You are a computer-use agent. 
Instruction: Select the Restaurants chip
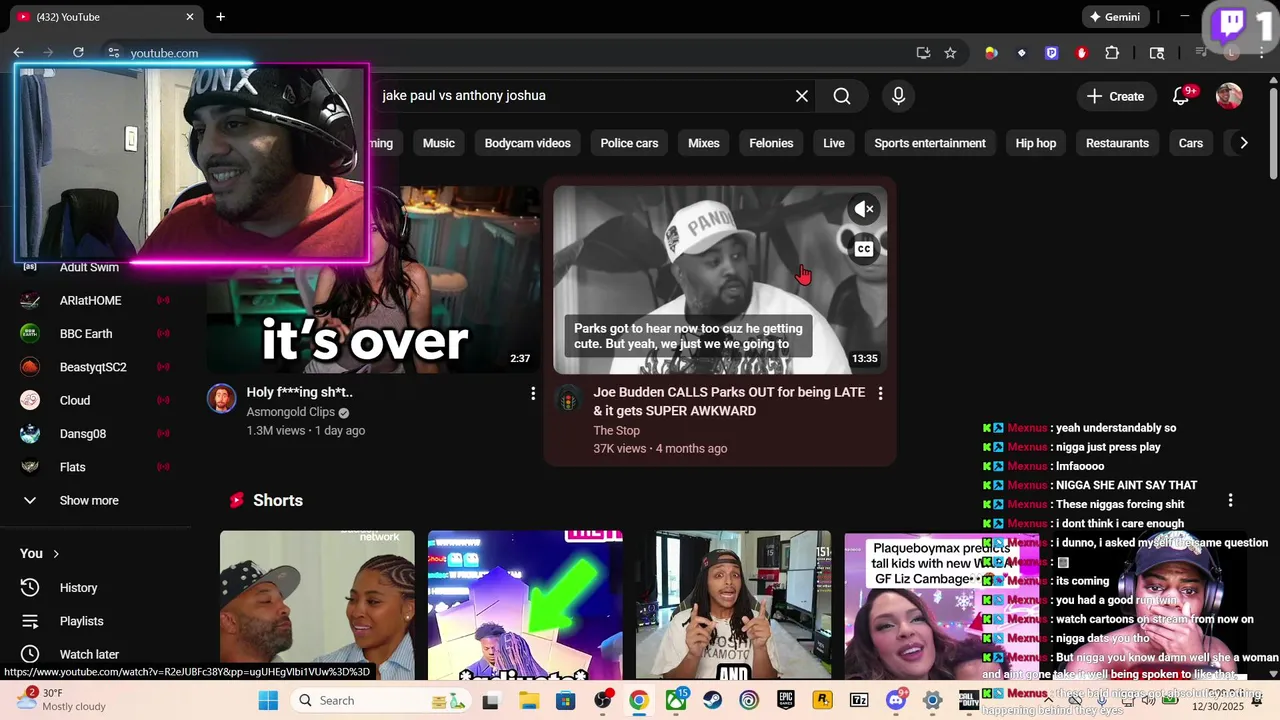pyautogui.click(x=1117, y=143)
